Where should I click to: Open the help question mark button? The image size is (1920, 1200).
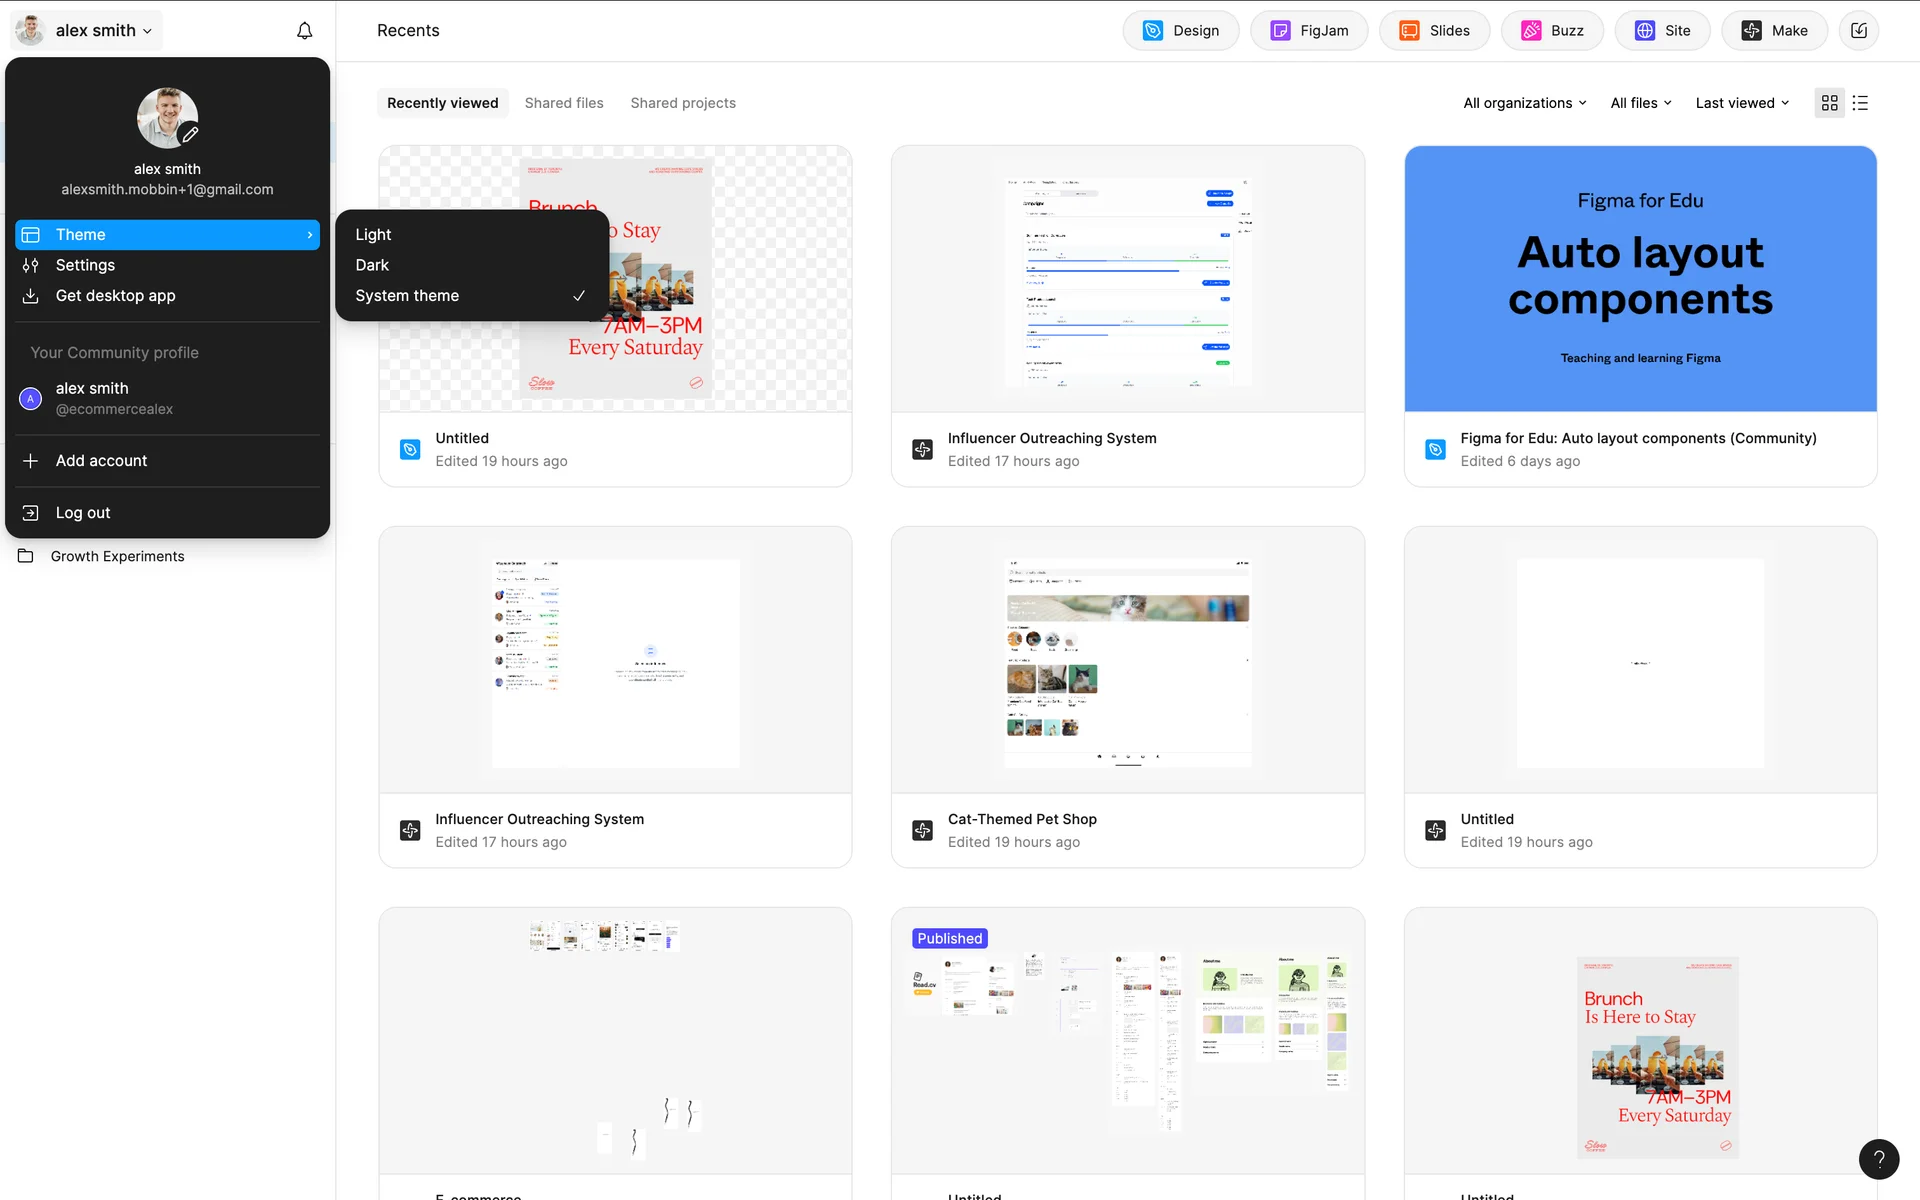[1878, 1159]
